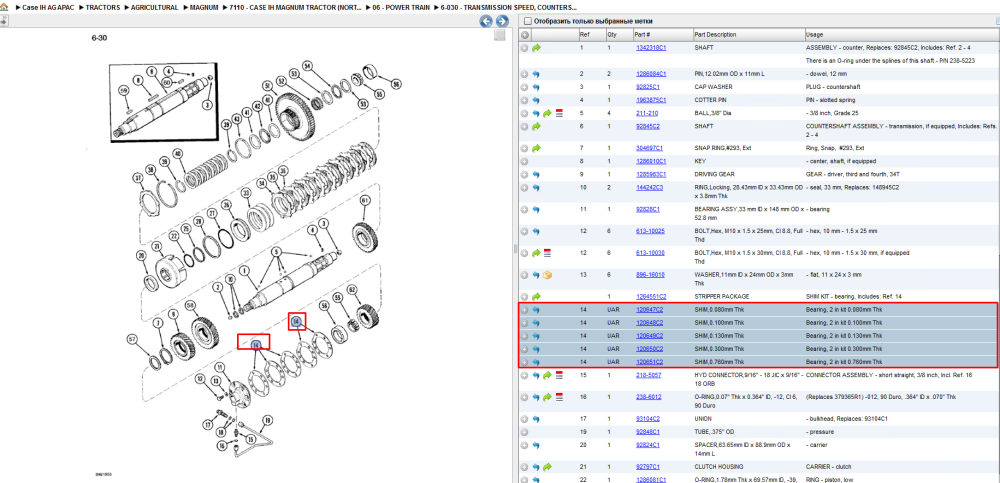Toggle the round select button for row 120651C2

pyautogui.click(x=525, y=362)
